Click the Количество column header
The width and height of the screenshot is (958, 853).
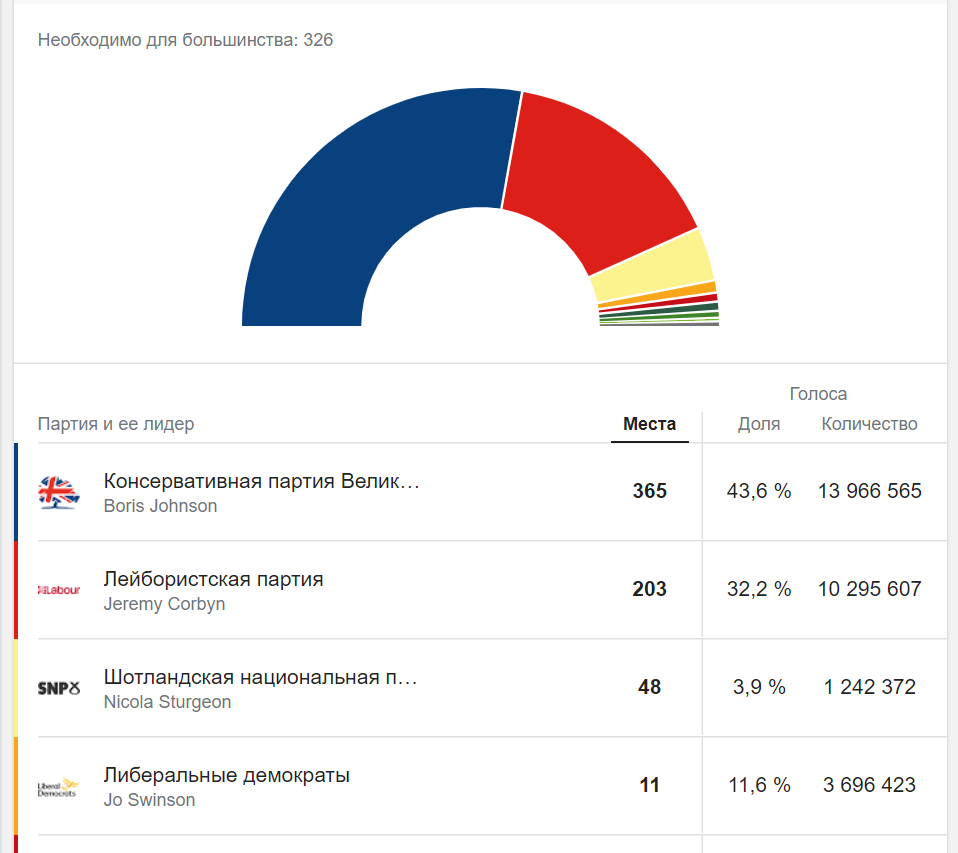(x=869, y=424)
